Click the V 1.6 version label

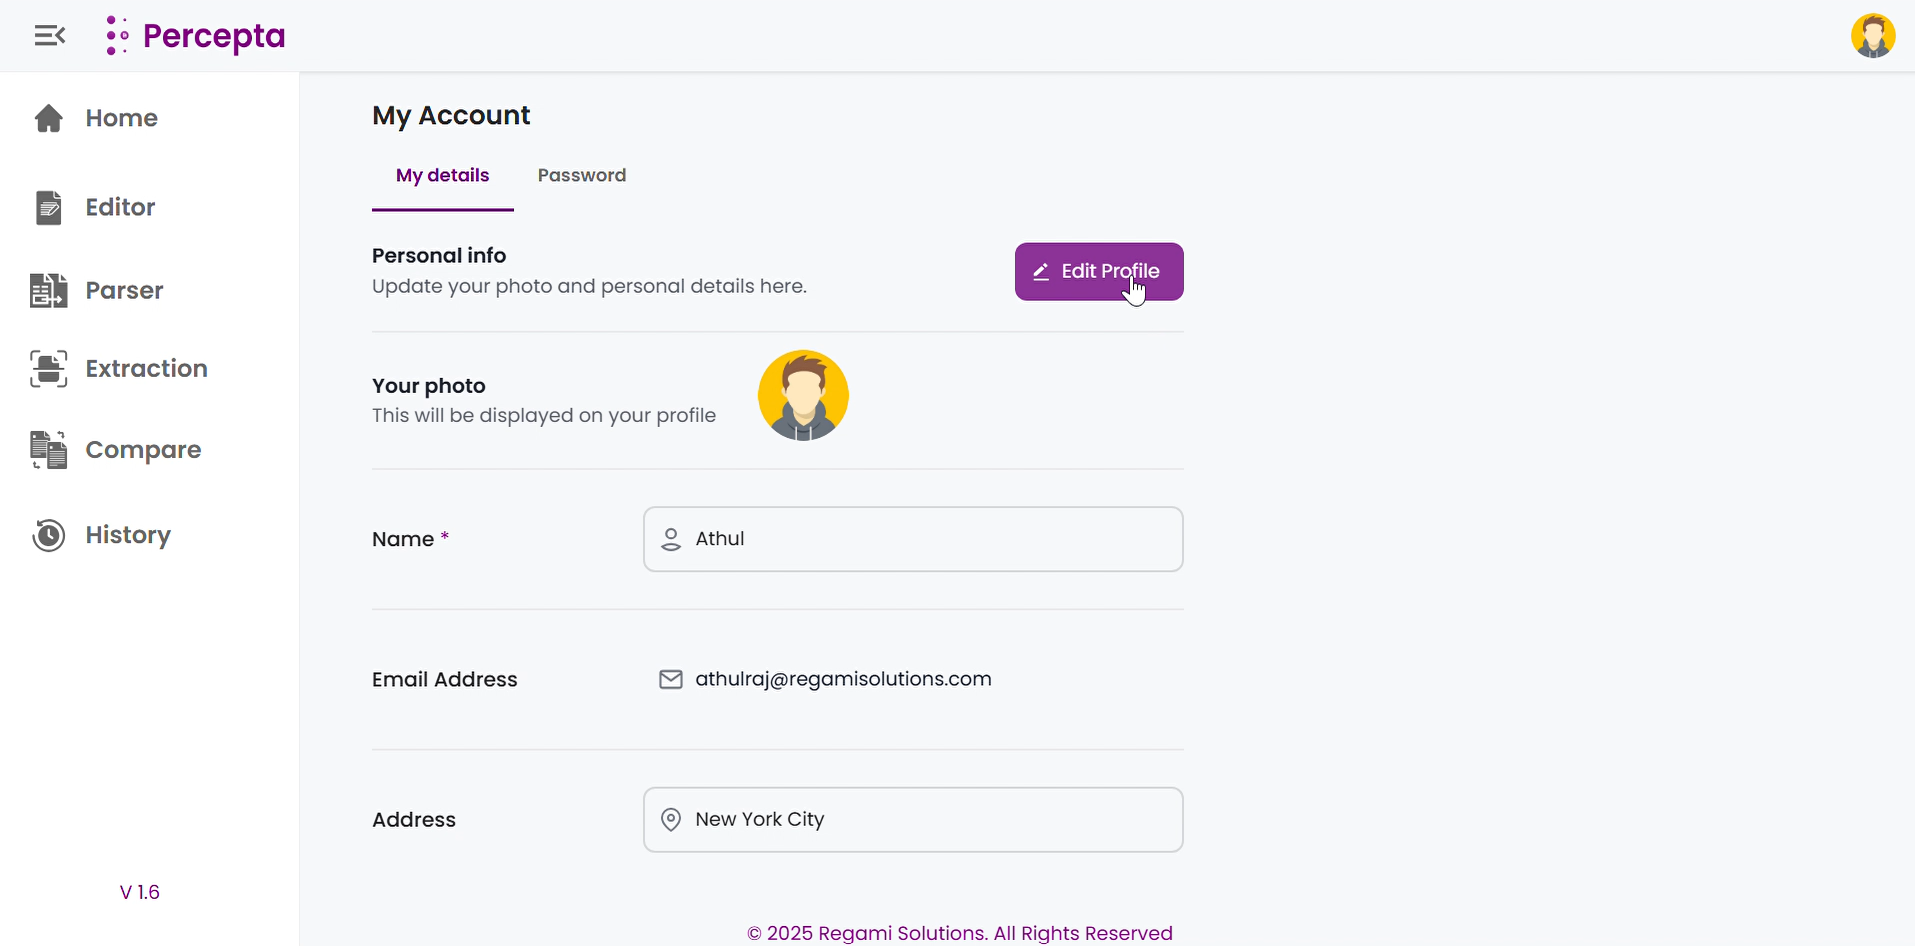coord(140,891)
